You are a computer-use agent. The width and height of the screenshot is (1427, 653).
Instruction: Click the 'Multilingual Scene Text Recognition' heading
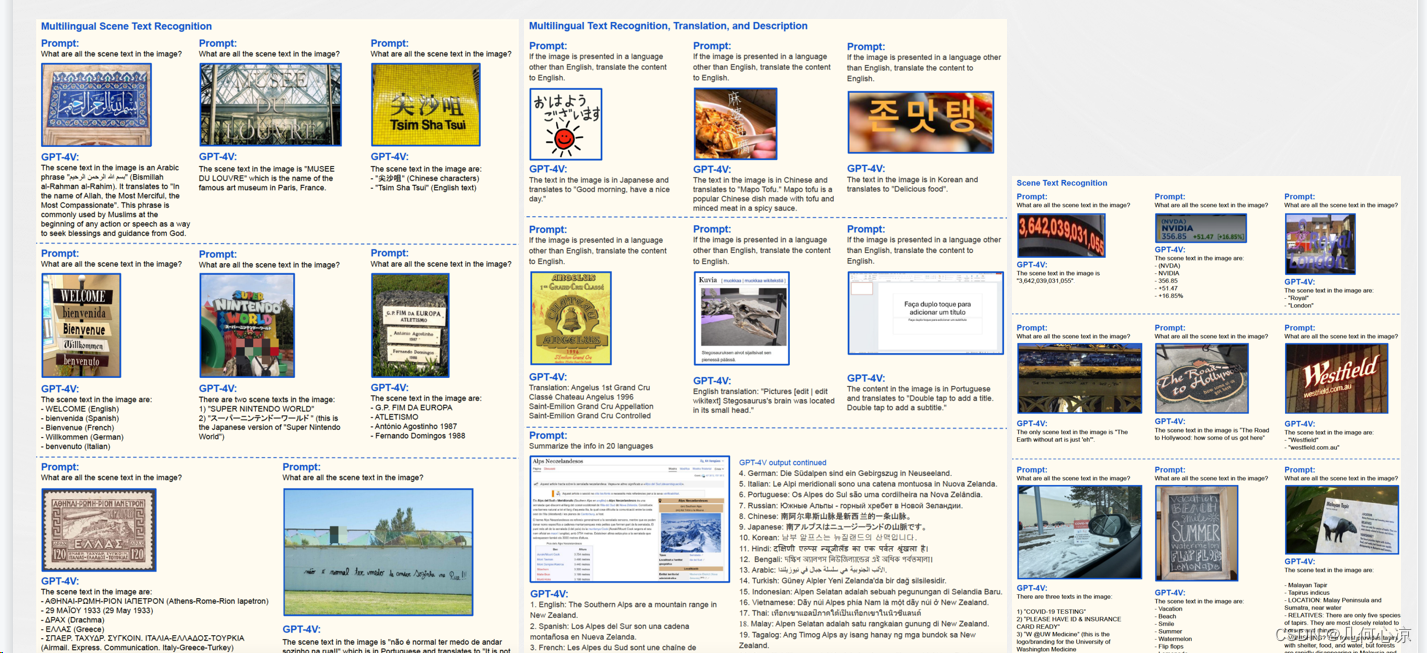126,26
